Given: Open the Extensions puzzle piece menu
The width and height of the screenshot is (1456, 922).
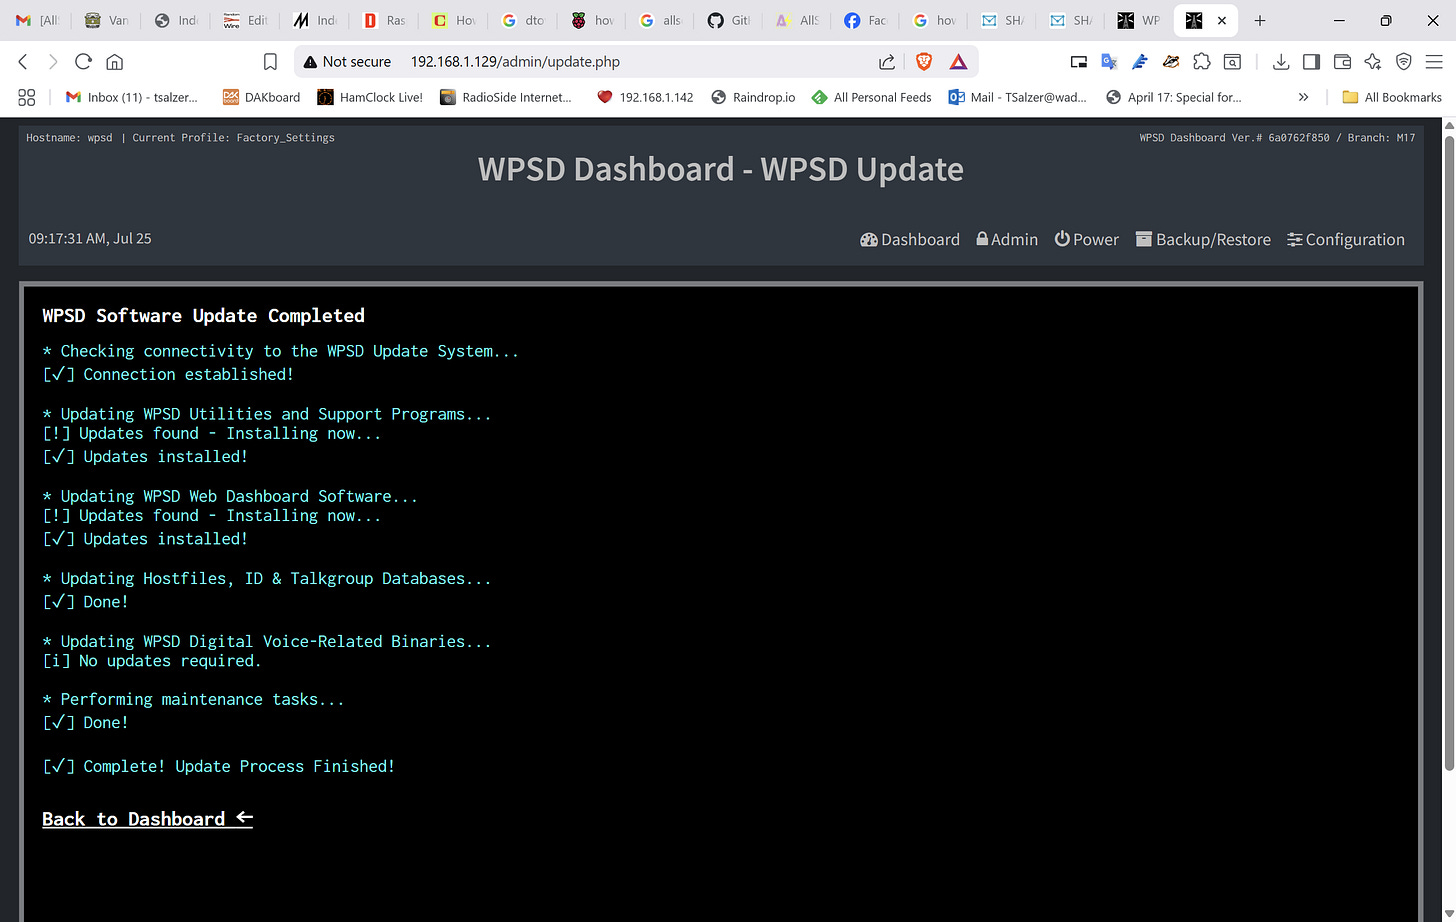Looking at the screenshot, I should [x=1202, y=62].
